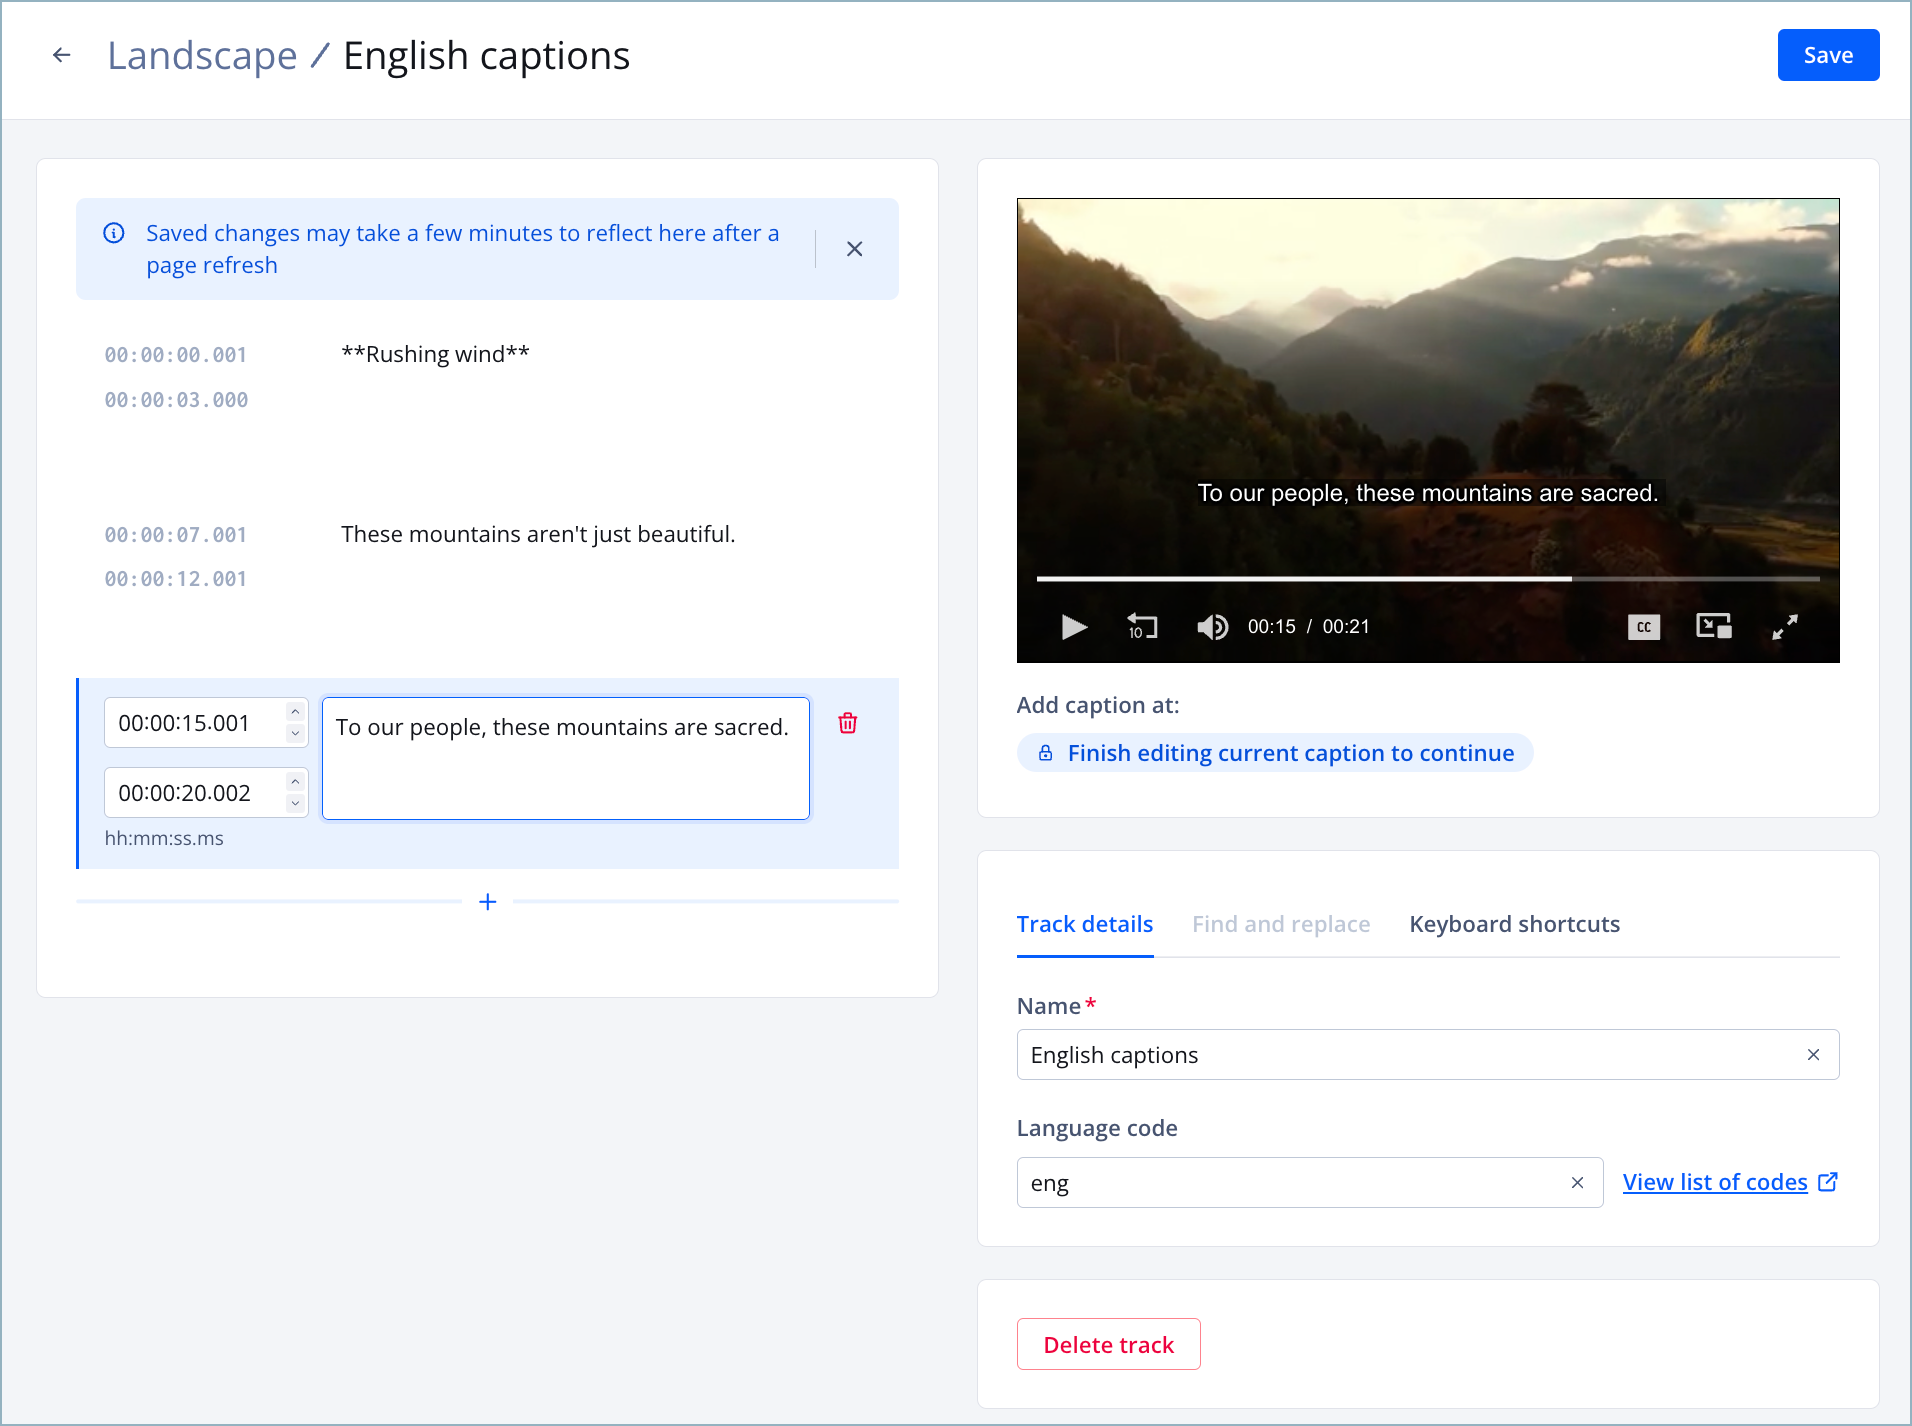This screenshot has width=1912, height=1426.
Task: Clear the Name field with X
Action: (1813, 1055)
